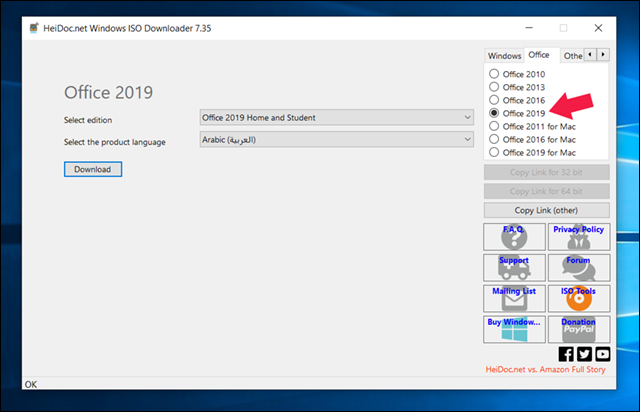Click Copy Link (other) button
640x412 pixels.
click(x=547, y=210)
